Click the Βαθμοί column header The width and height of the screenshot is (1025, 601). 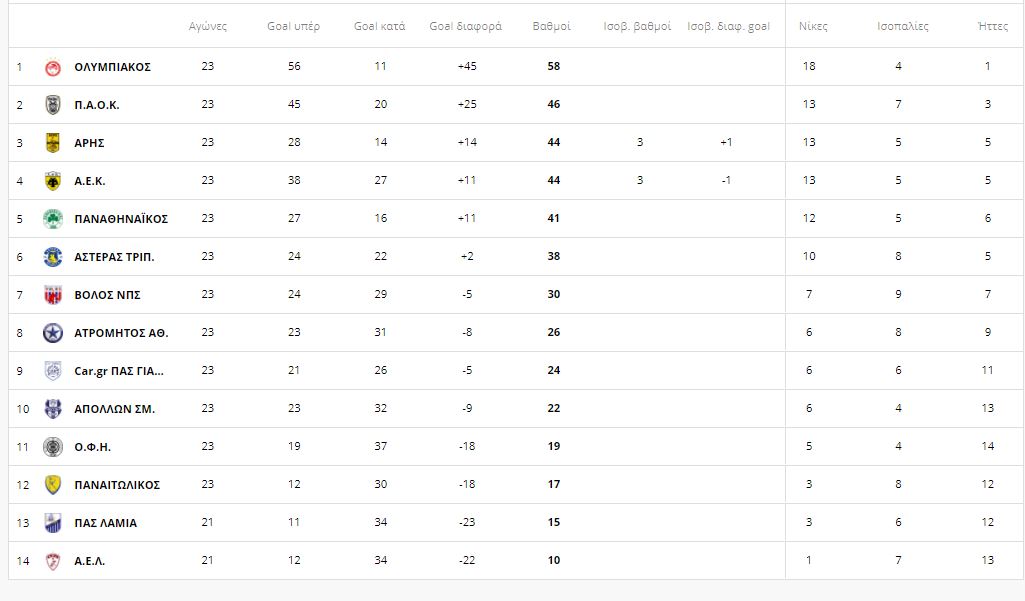(x=552, y=26)
